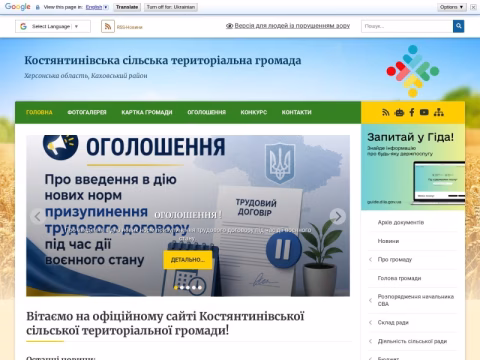Open the КОНКУРС menu item
The height and width of the screenshot is (360, 480).
coord(254,112)
